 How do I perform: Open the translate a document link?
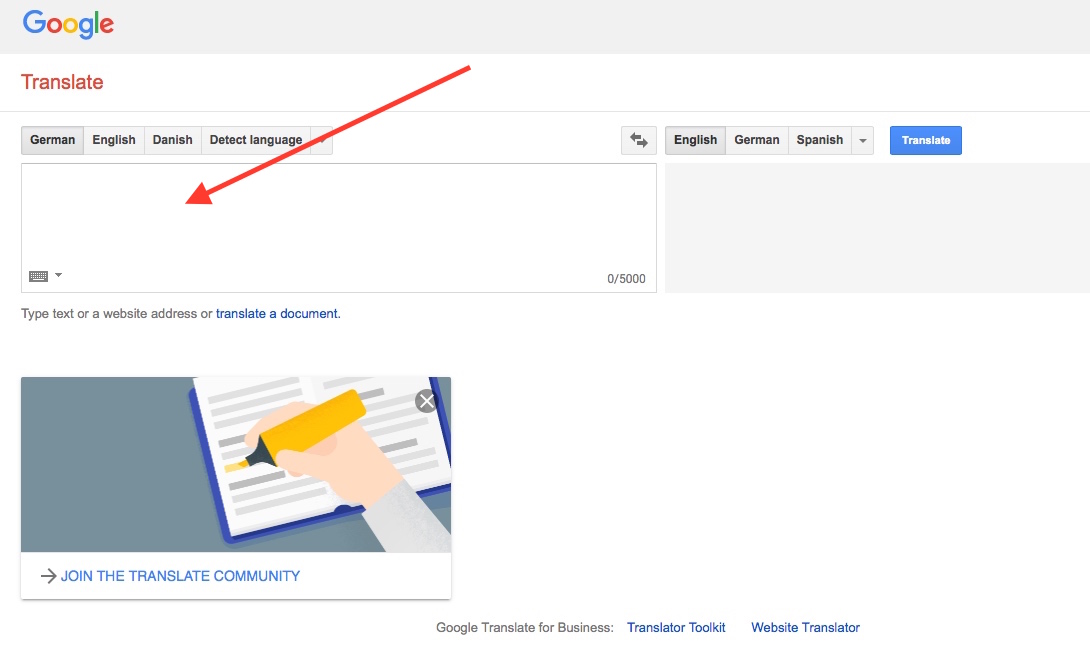(277, 313)
